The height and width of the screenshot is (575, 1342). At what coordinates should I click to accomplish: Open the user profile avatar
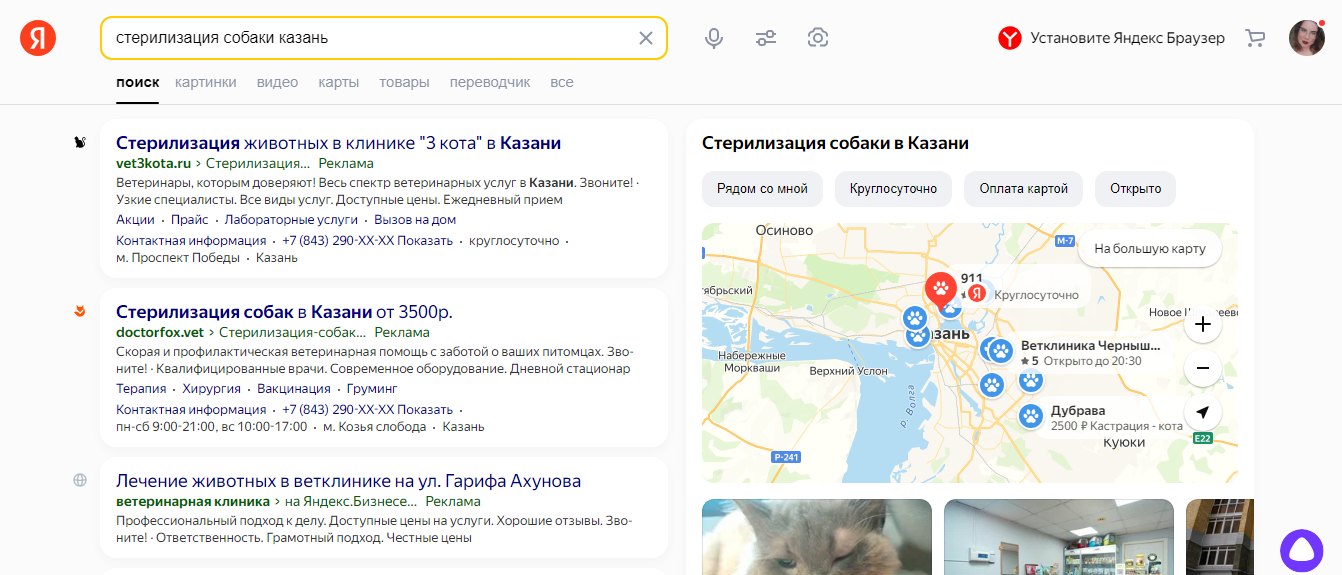(x=1307, y=38)
